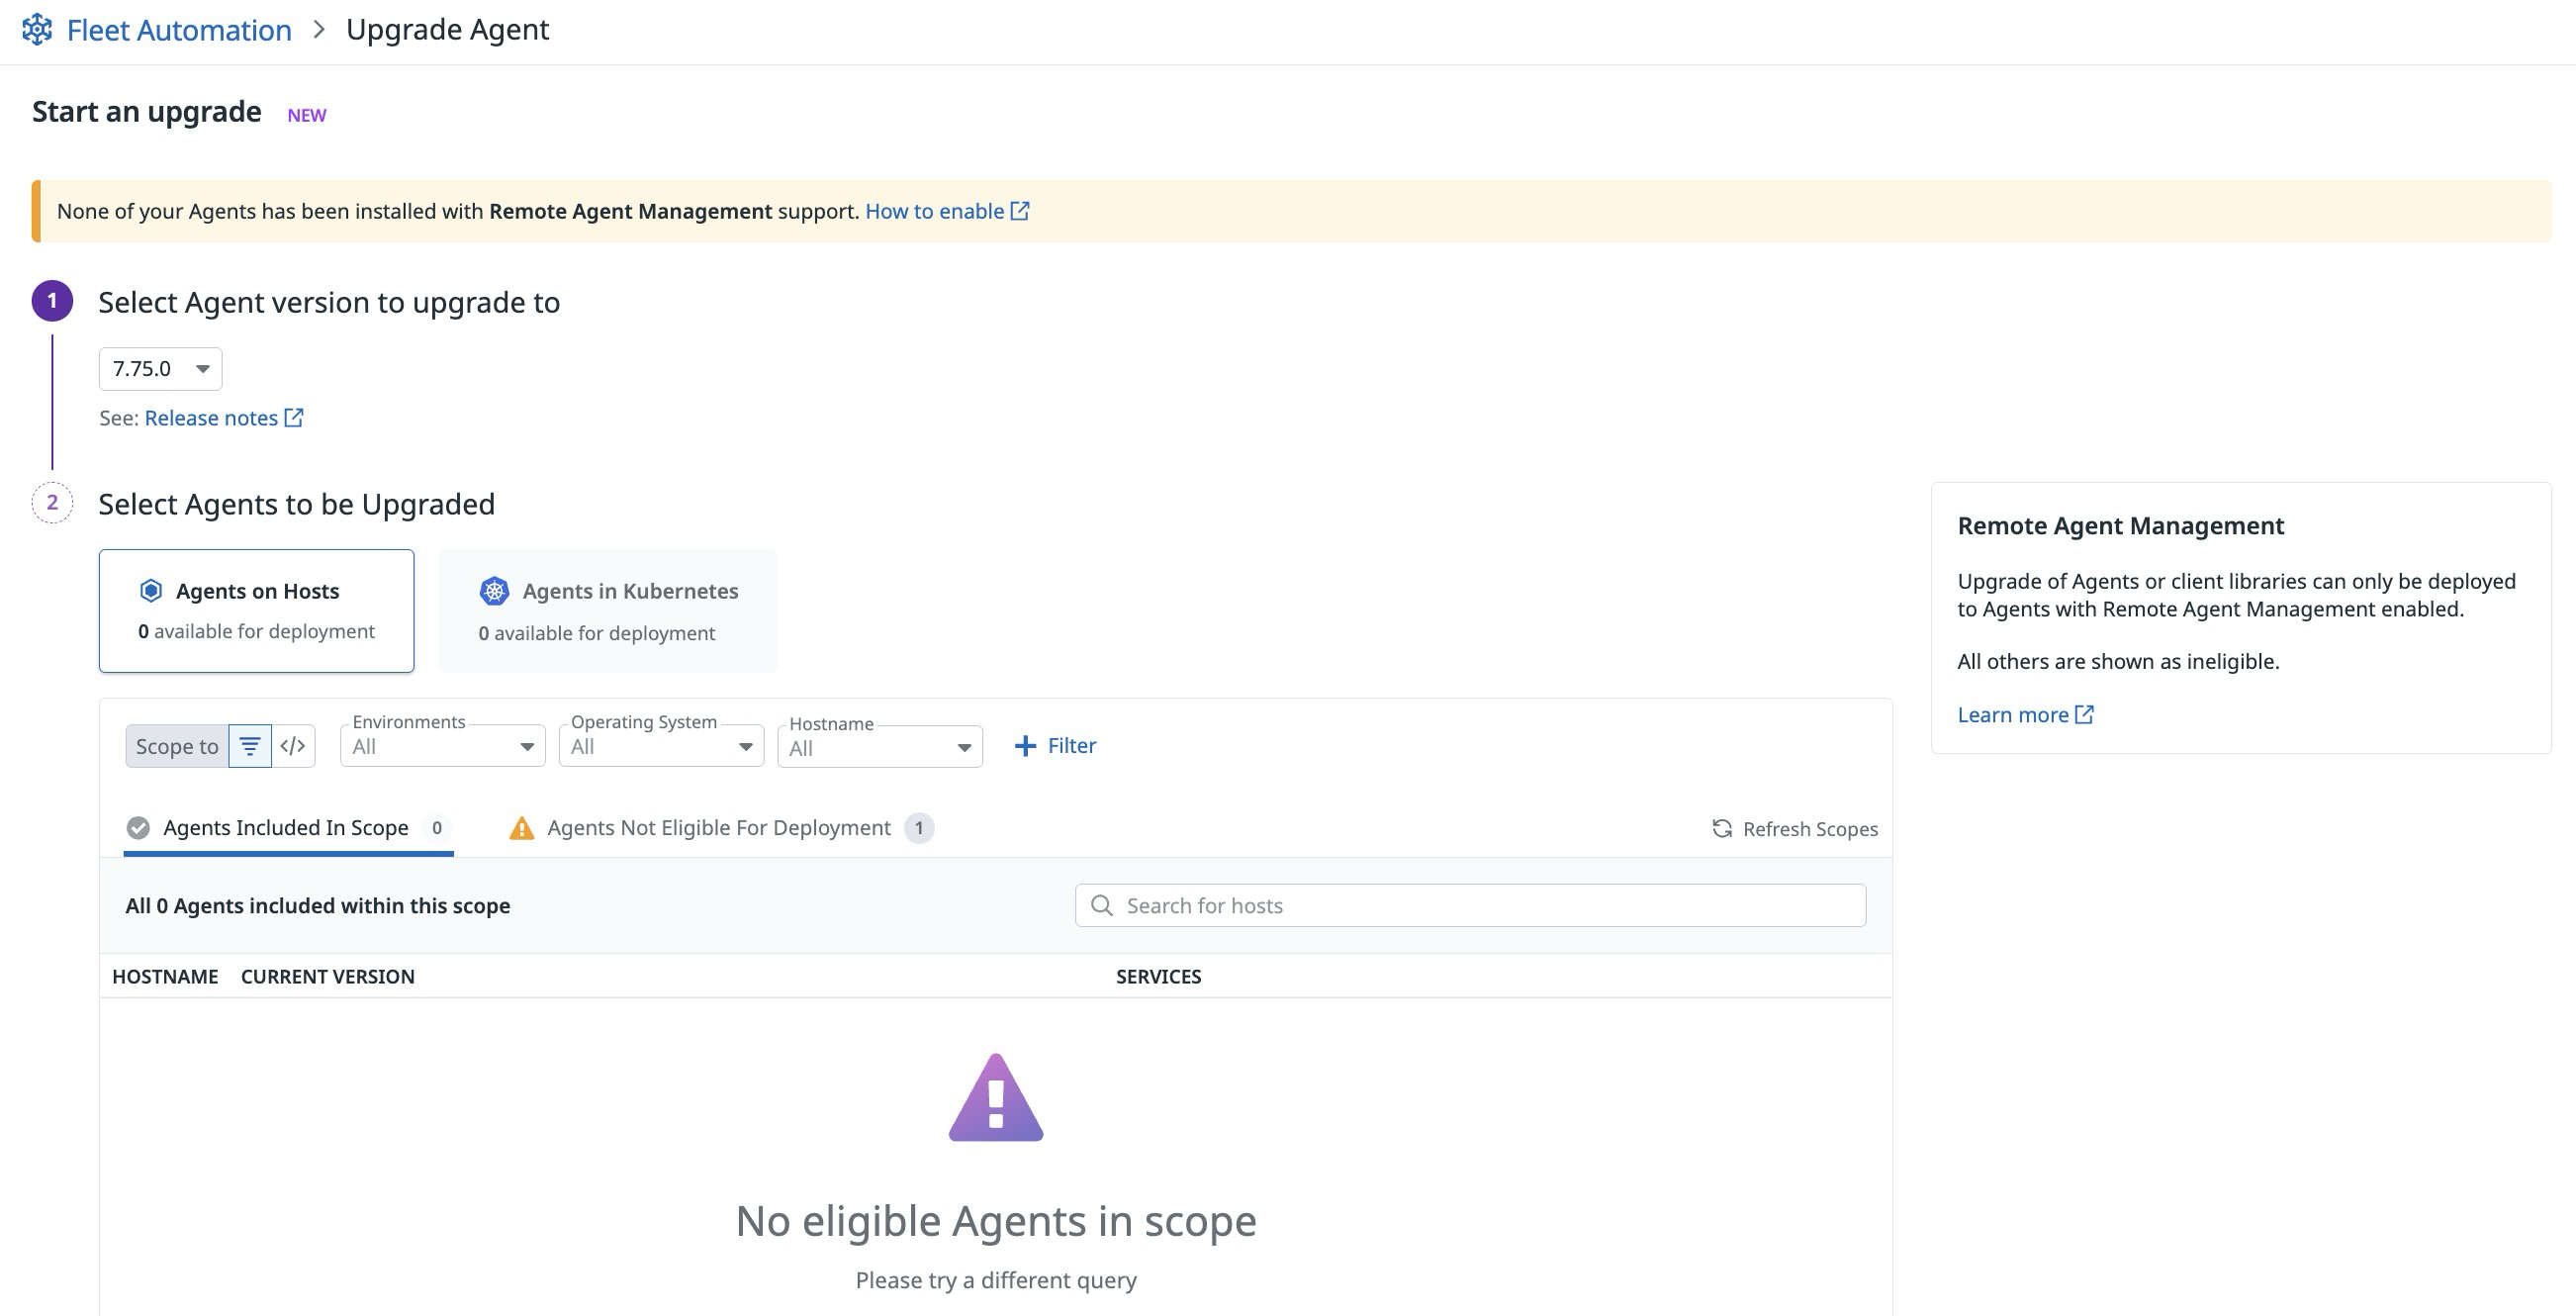The image size is (2576, 1316).
Task: Open the 7.75.0 version dropdown
Action: (160, 368)
